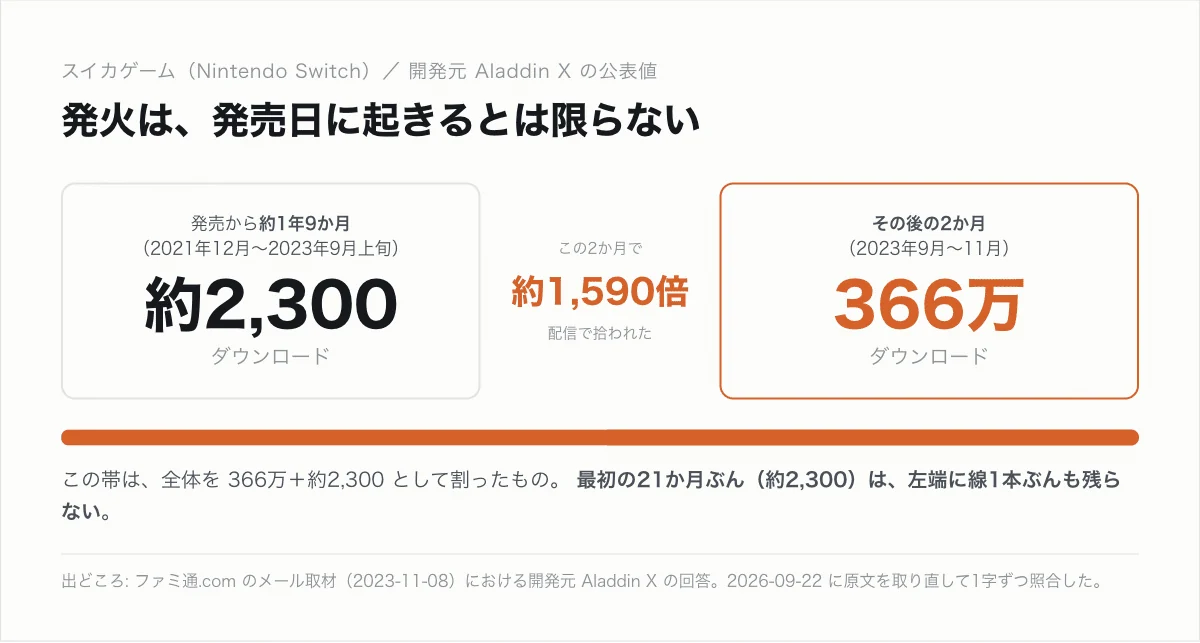The image size is (1200, 643).
Task: Click the left end of the orange bar
Action: (65, 437)
